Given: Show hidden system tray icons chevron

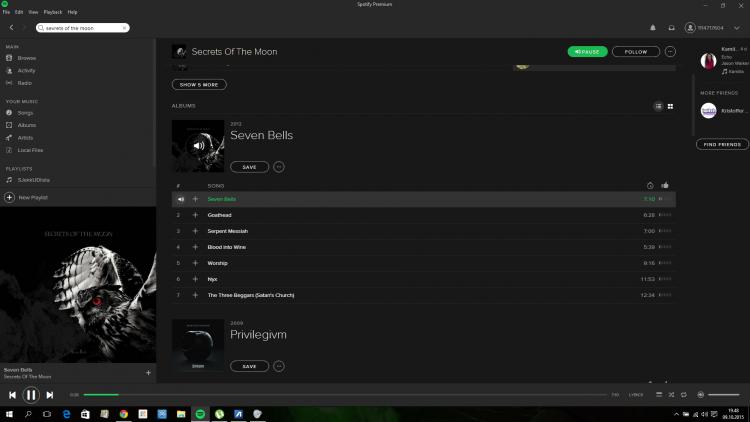Looking at the screenshot, I should pyautogui.click(x=676, y=414).
